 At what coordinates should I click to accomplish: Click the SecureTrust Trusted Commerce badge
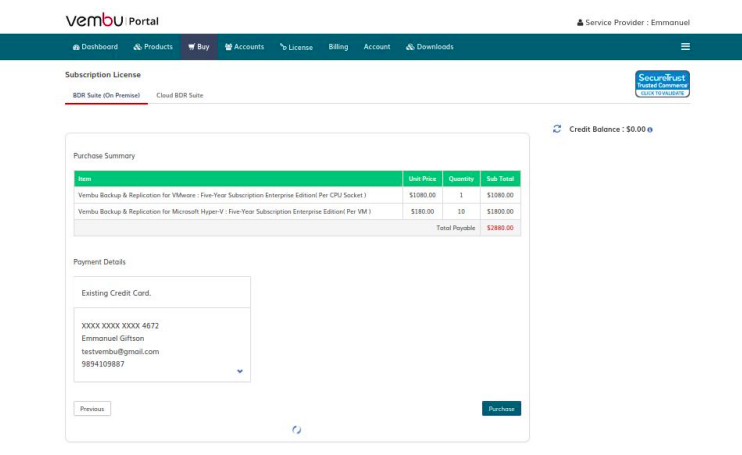(662, 84)
